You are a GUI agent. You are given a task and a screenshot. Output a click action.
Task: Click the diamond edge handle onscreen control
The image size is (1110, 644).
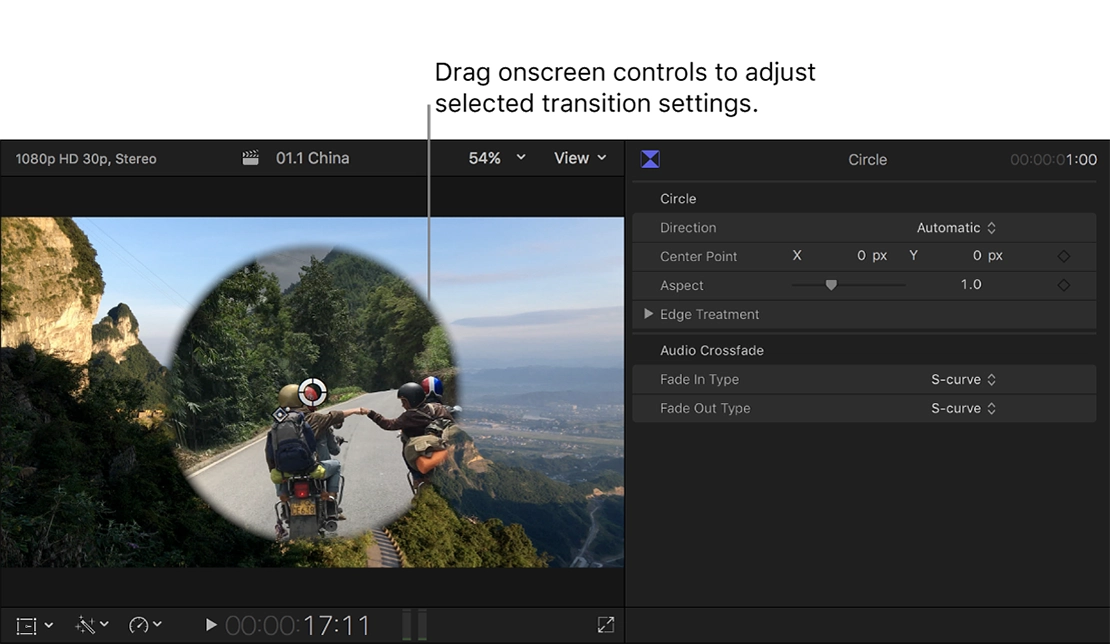(x=280, y=413)
